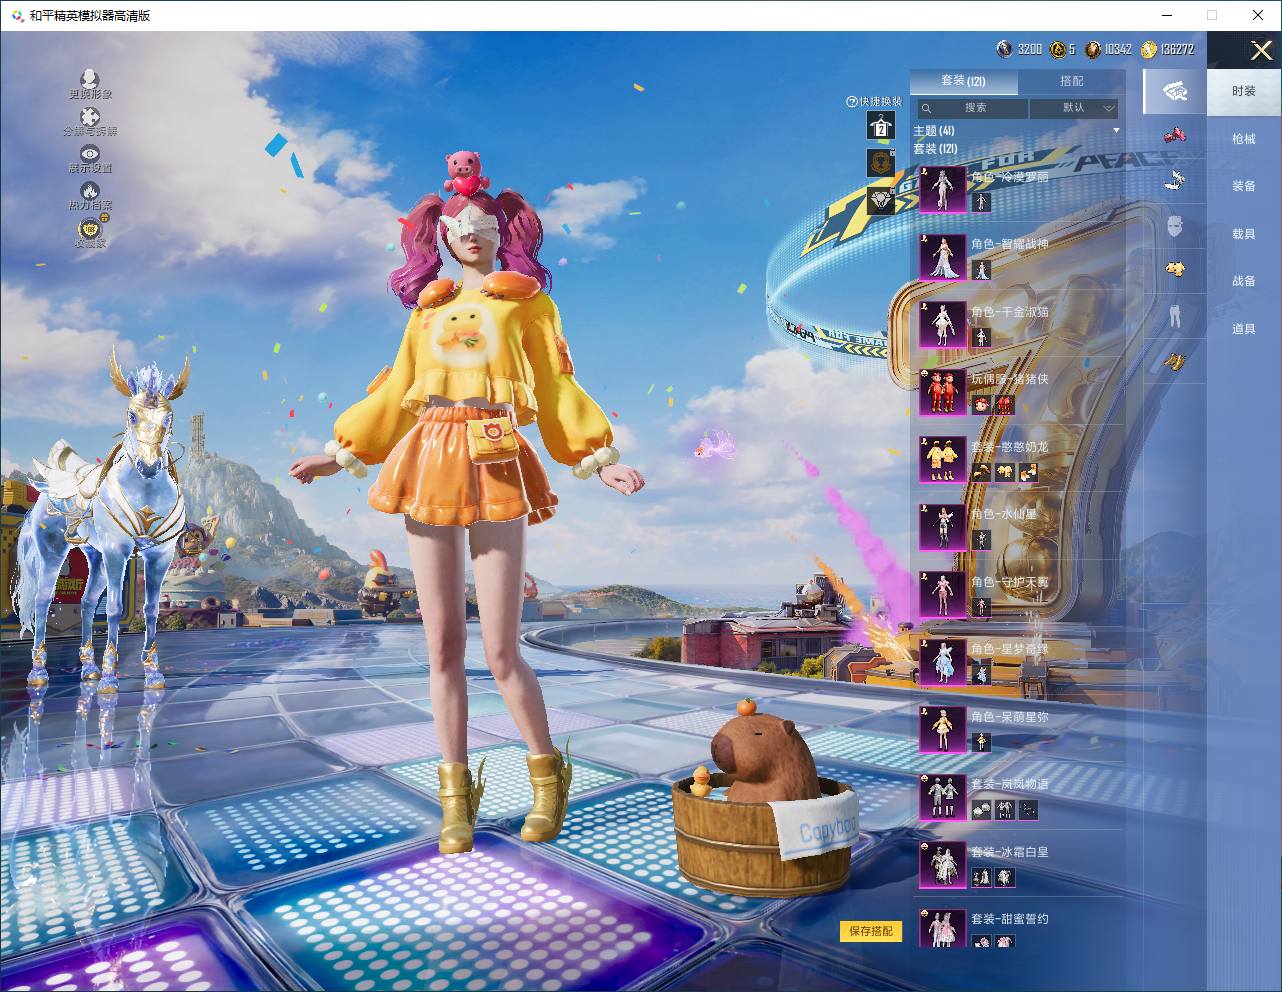Close the wardrobe with the X icon

pyautogui.click(x=1261, y=50)
